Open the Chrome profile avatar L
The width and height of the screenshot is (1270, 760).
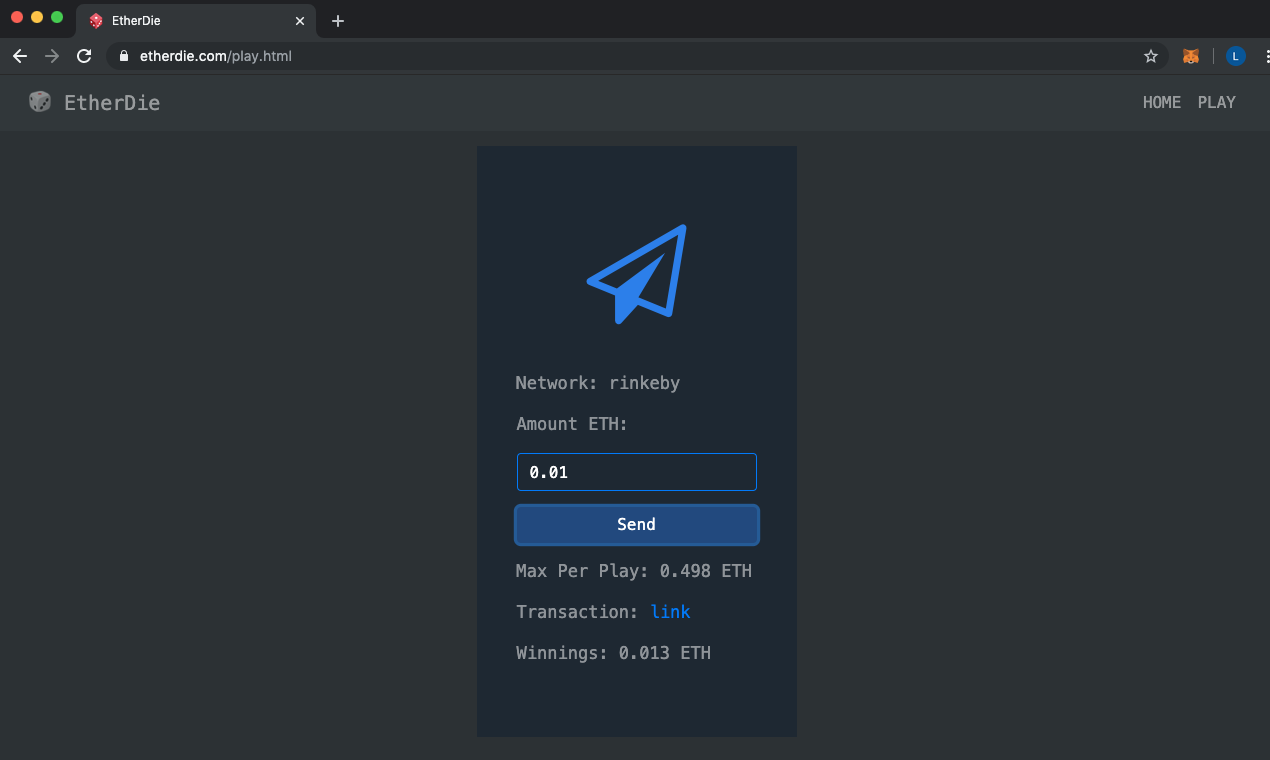point(1235,56)
